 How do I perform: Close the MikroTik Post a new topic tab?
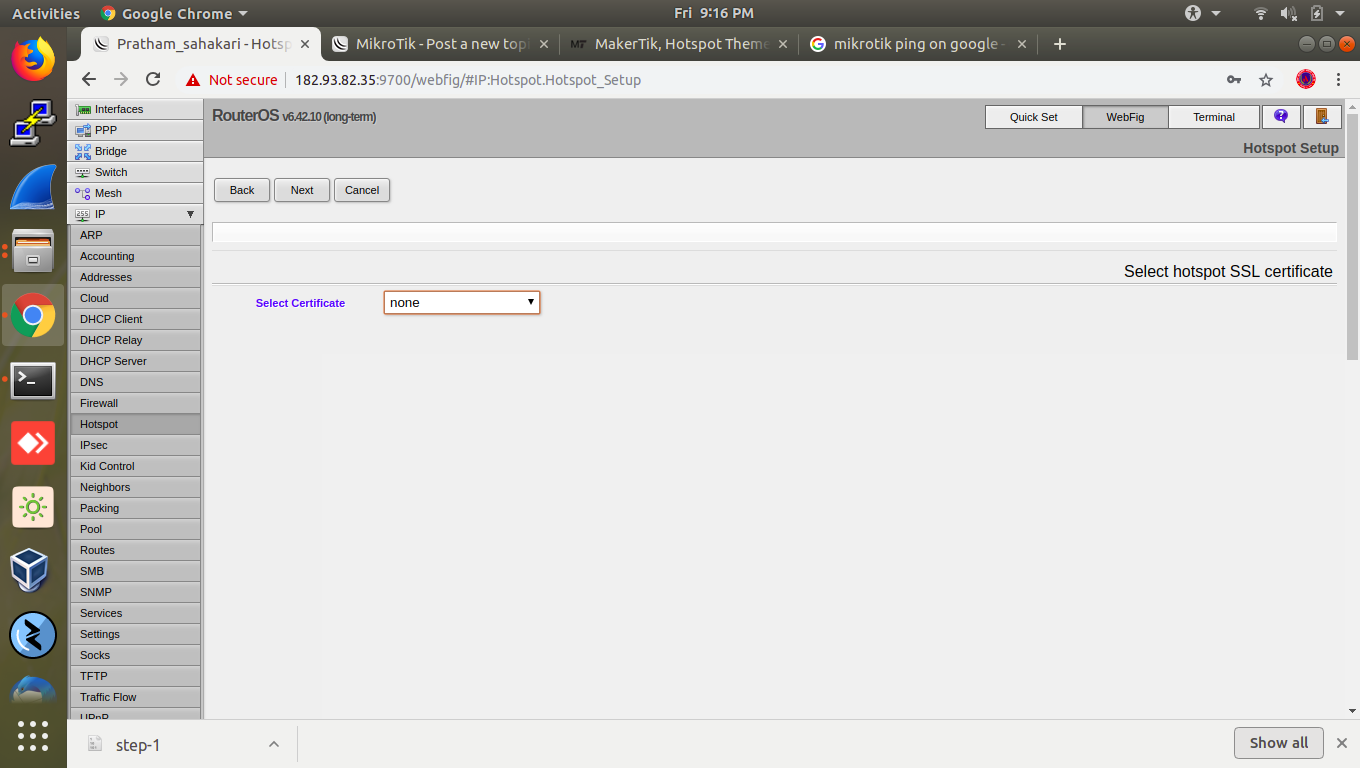click(x=544, y=44)
